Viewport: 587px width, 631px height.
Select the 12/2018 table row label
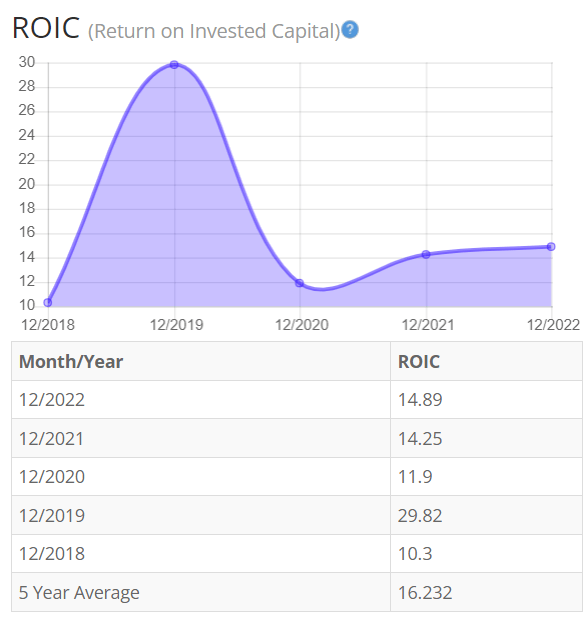point(52,554)
